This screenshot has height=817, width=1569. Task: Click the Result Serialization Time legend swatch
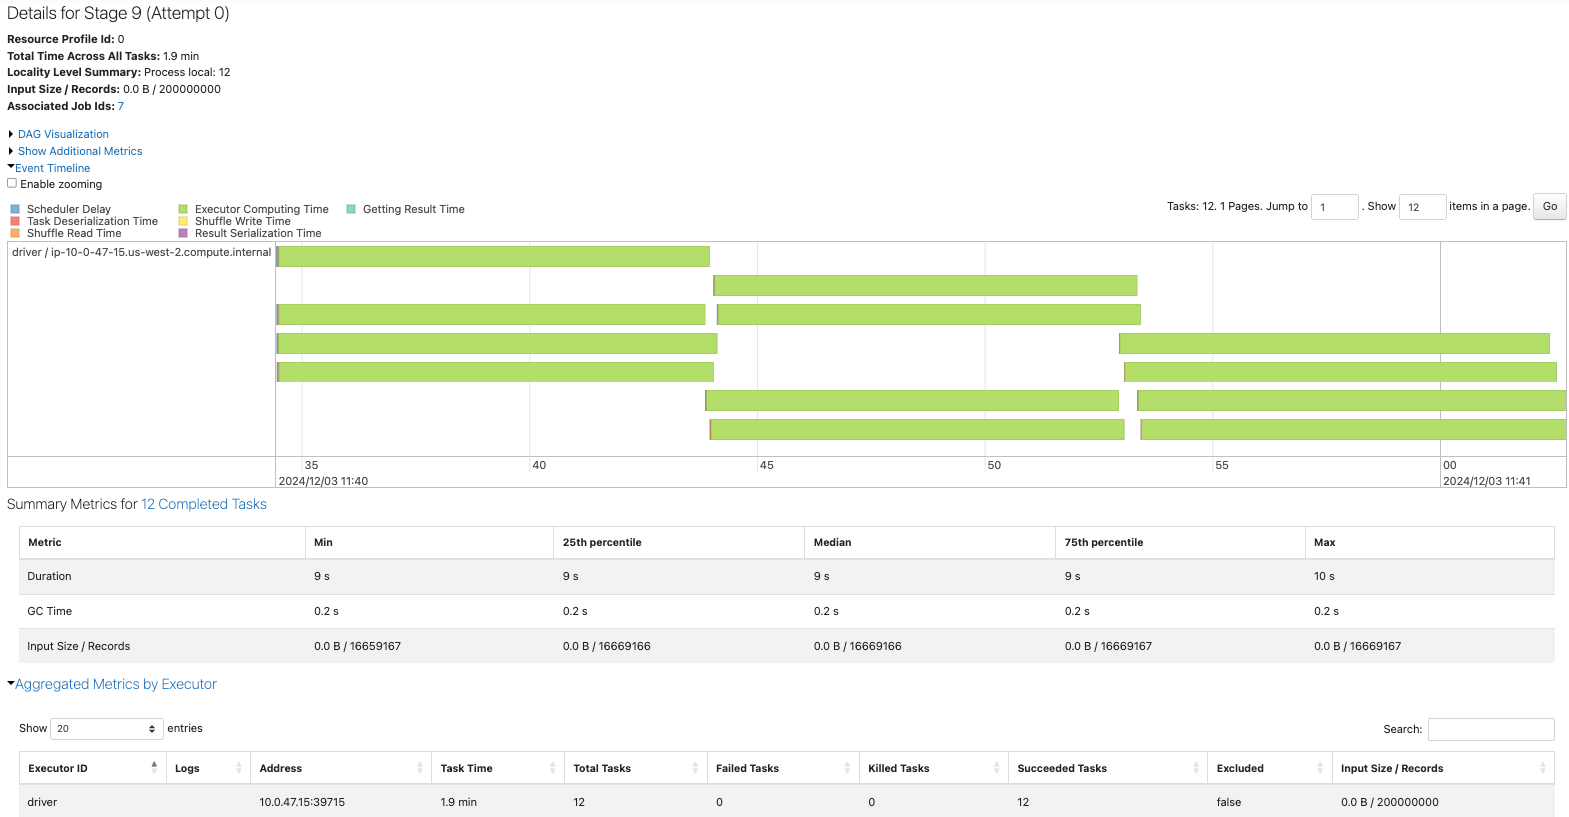tap(183, 233)
